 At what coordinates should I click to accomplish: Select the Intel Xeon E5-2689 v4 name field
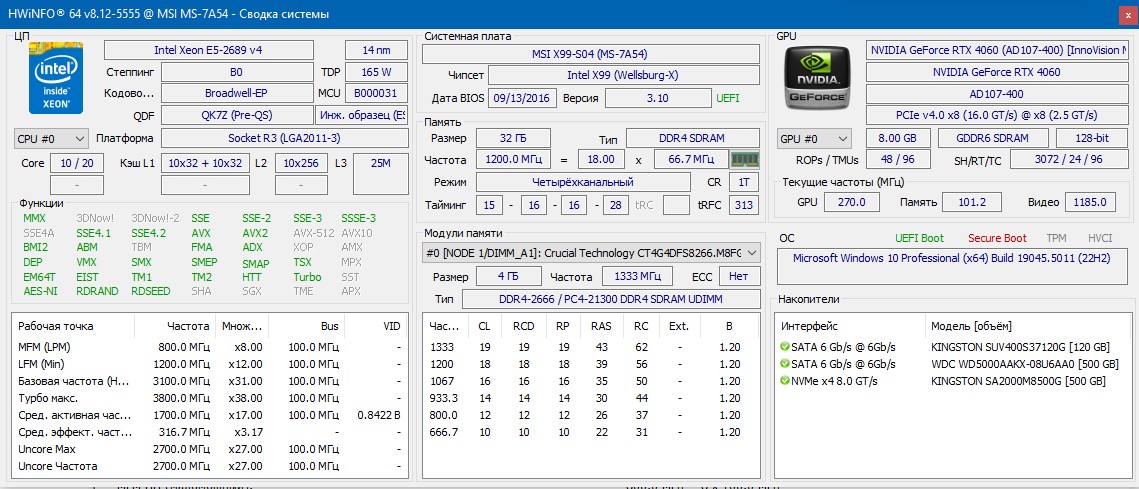pos(221,50)
